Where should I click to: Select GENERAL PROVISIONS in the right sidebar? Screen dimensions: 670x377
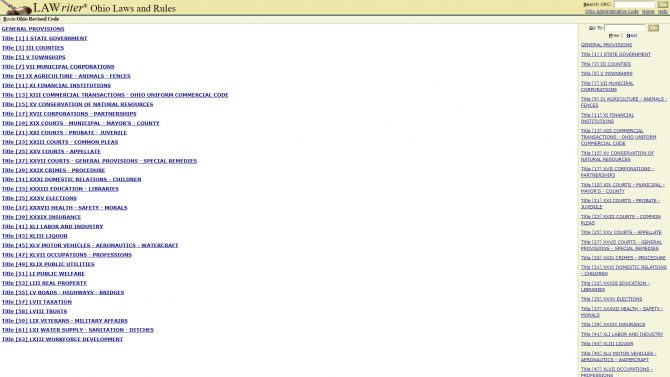point(606,45)
